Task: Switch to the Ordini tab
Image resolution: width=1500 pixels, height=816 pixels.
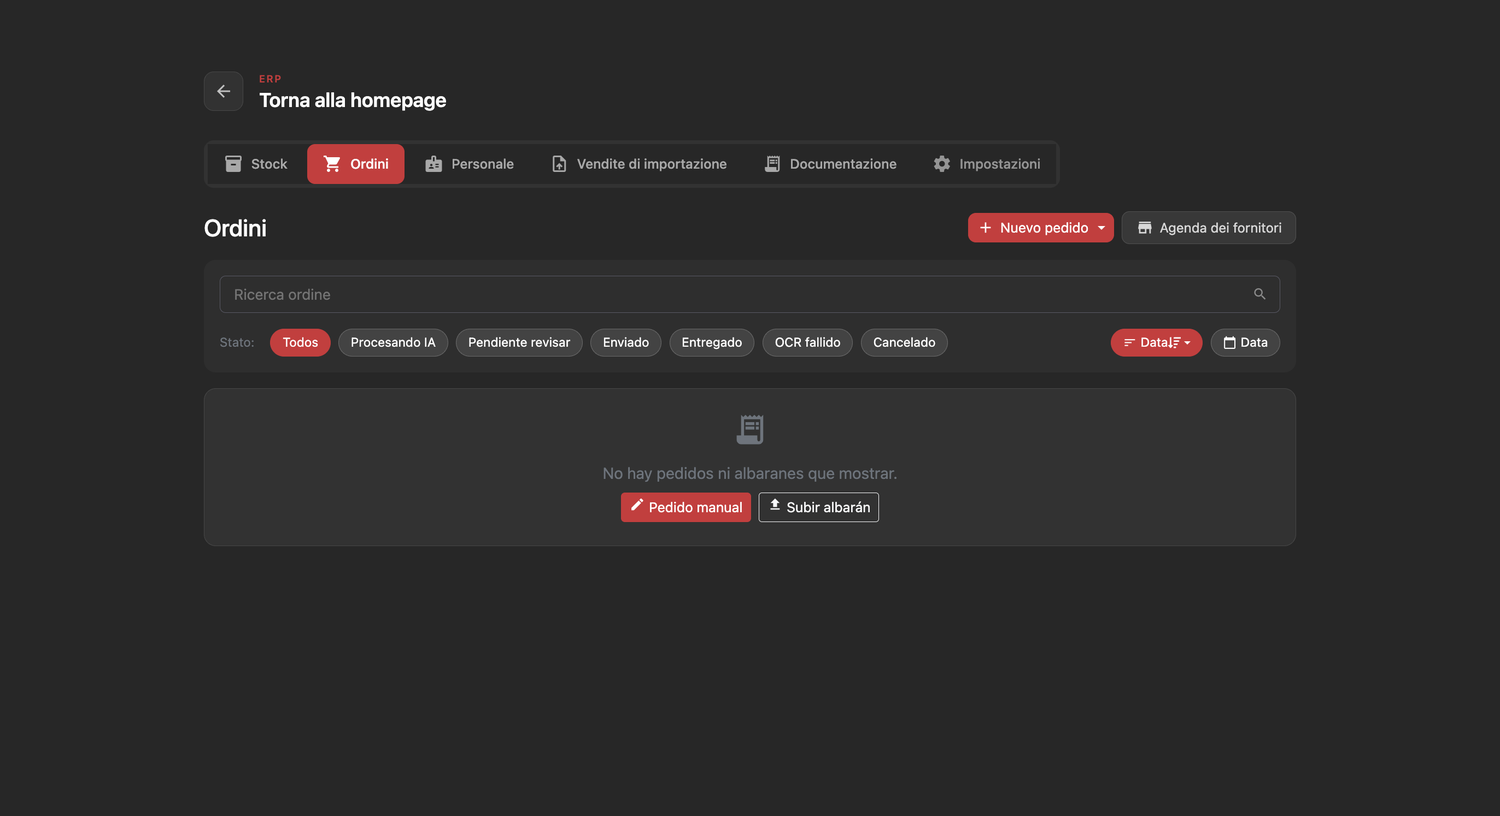Action: pyautogui.click(x=356, y=164)
